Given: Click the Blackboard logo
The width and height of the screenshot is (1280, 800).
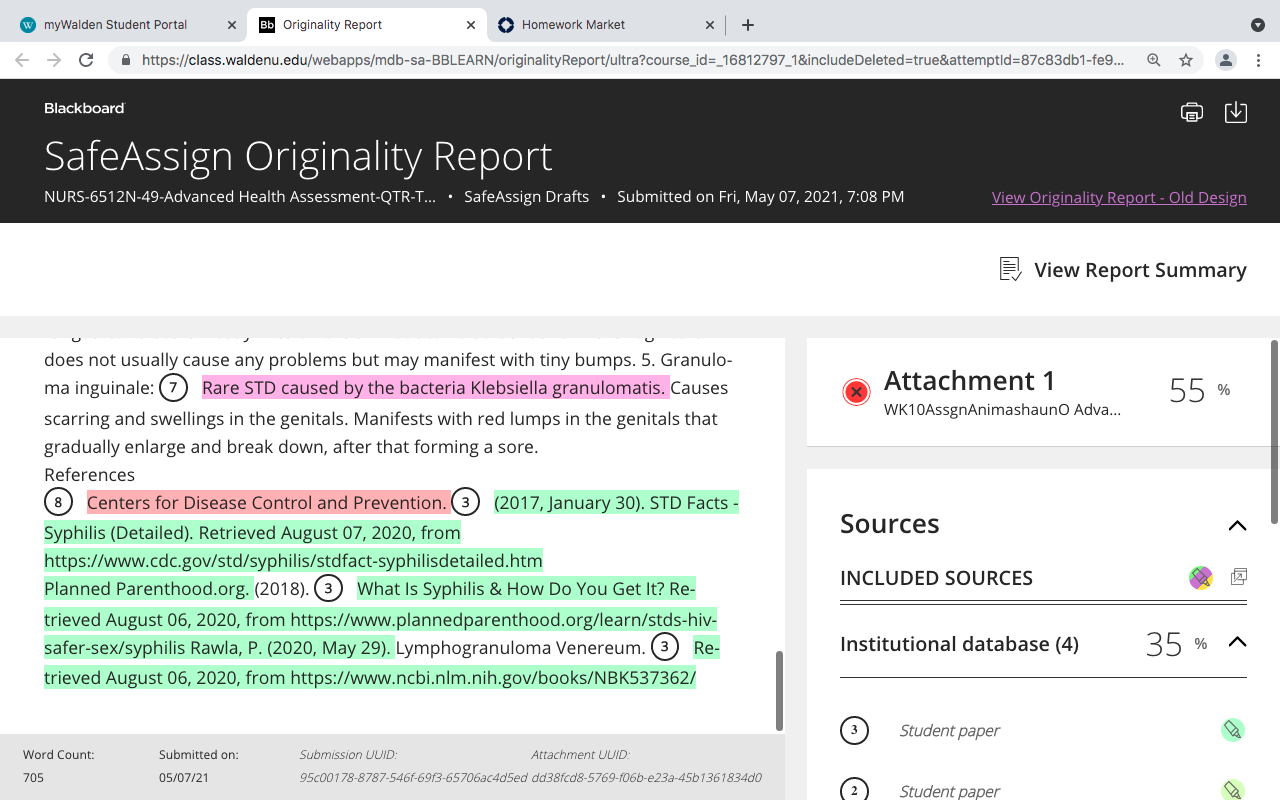Looking at the screenshot, I should click(84, 108).
